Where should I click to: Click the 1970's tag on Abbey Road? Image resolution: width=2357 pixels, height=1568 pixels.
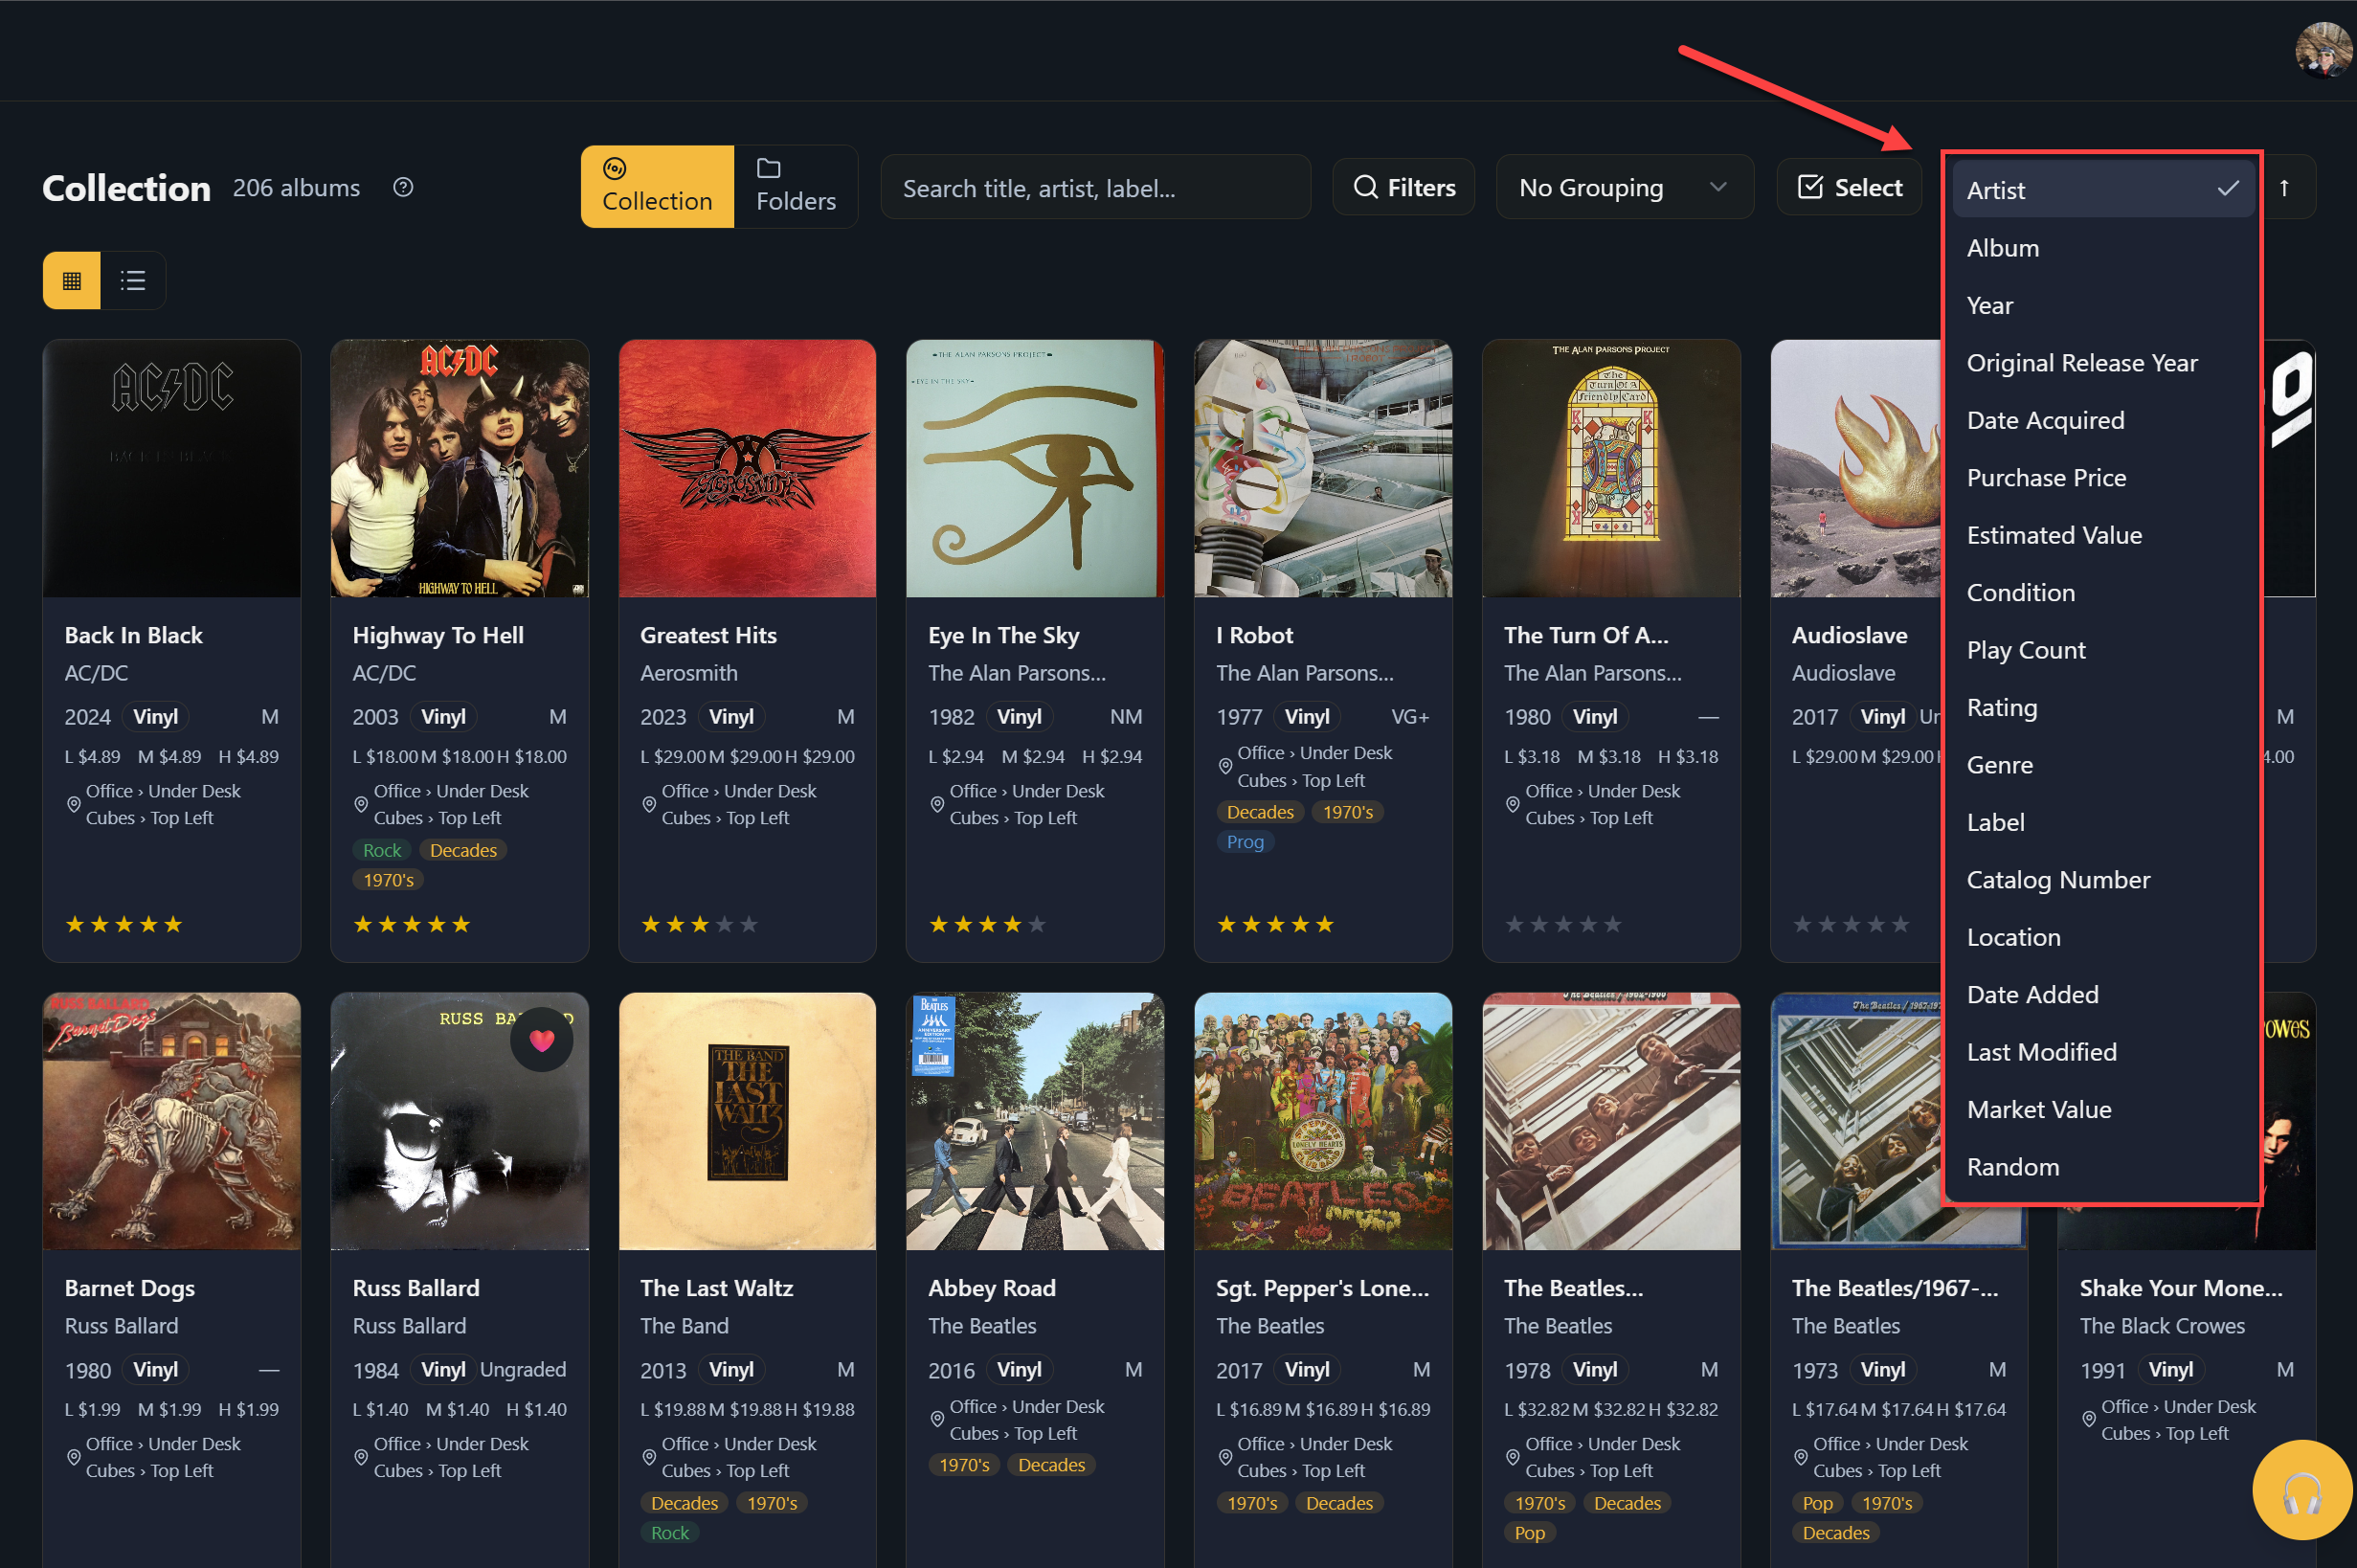pyautogui.click(x=964, y=1465)
